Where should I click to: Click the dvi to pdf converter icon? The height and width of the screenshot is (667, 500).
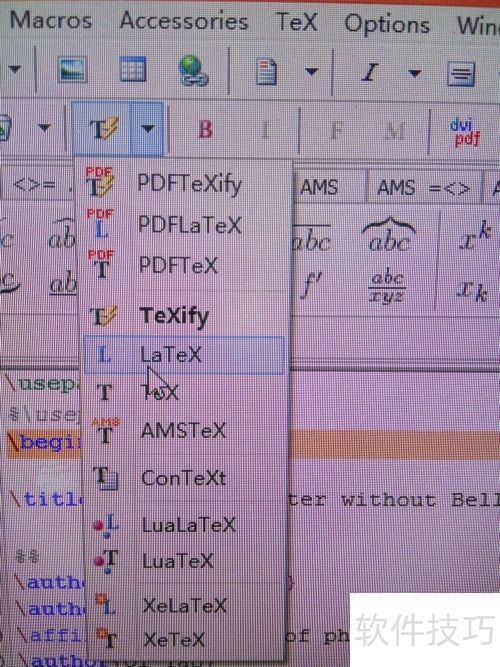tap(465, 132)
